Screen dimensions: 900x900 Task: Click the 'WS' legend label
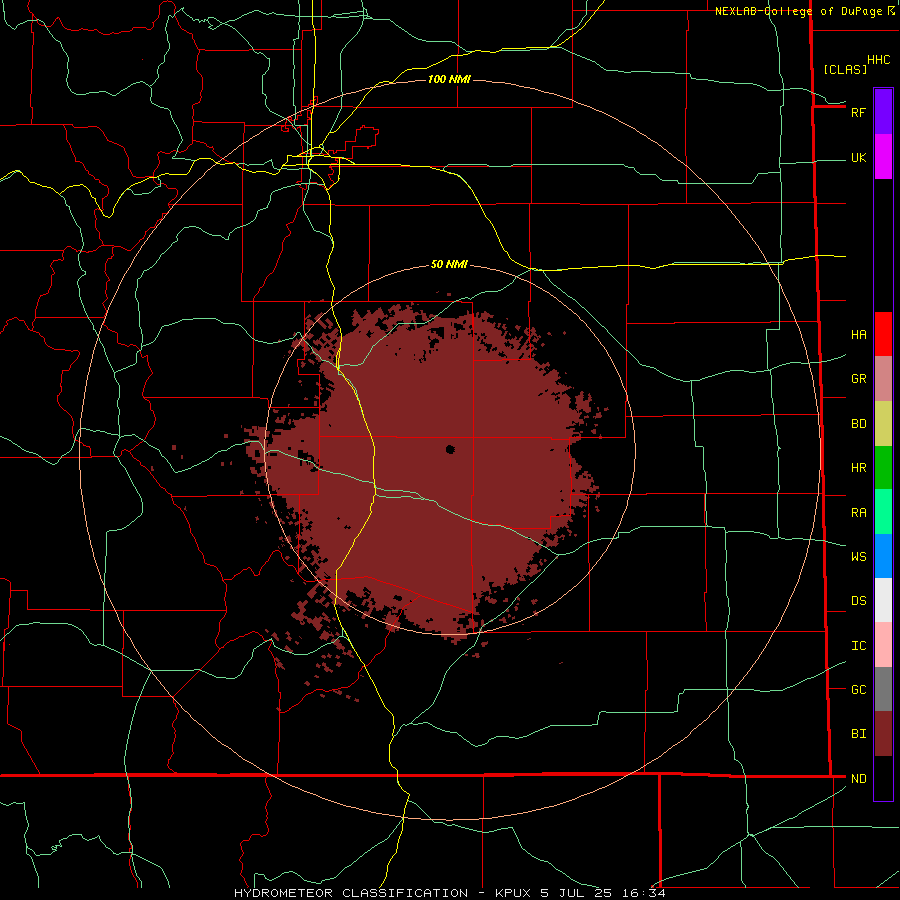858,556
